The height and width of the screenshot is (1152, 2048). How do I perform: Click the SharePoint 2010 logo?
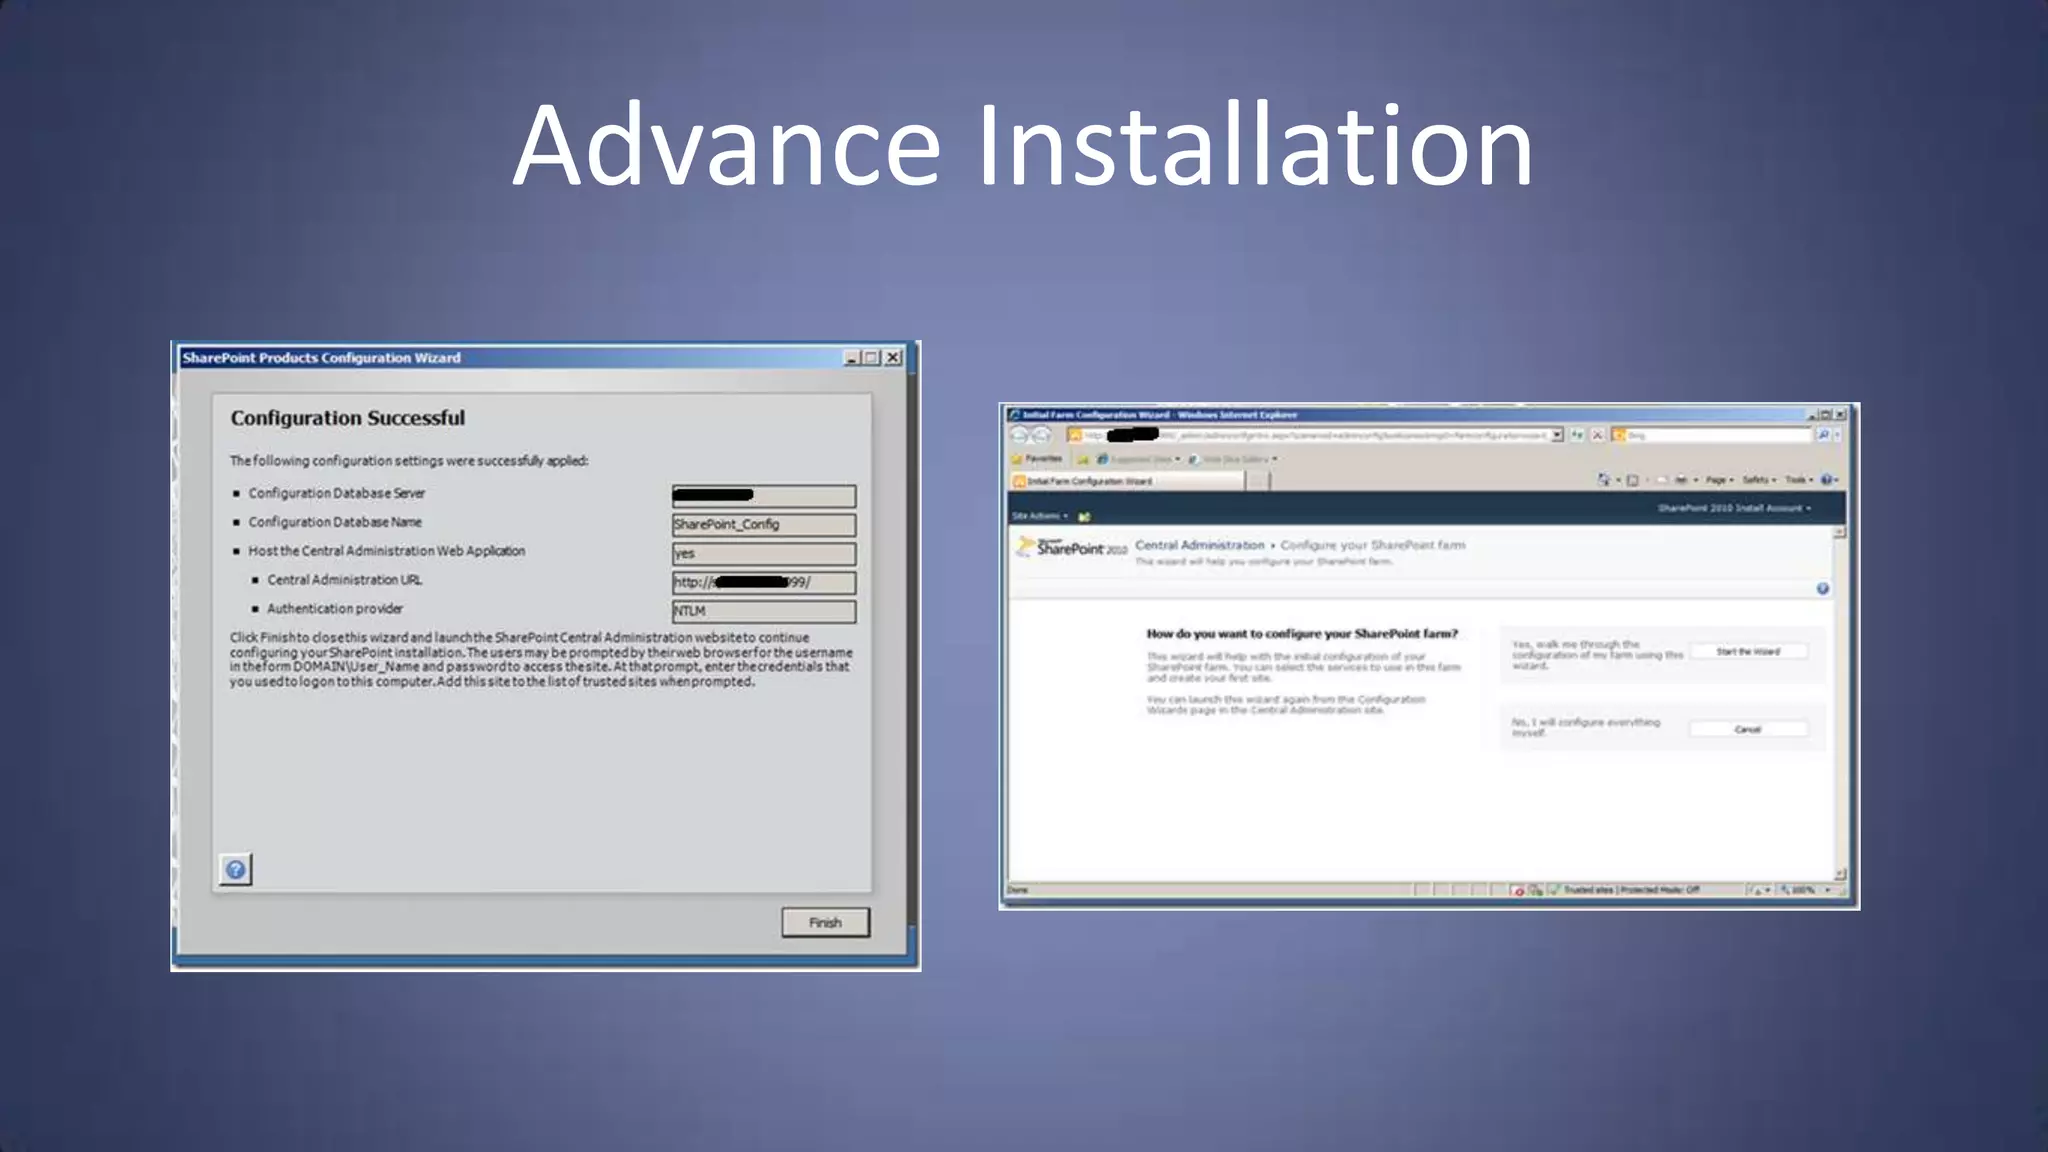point(1072,547)
